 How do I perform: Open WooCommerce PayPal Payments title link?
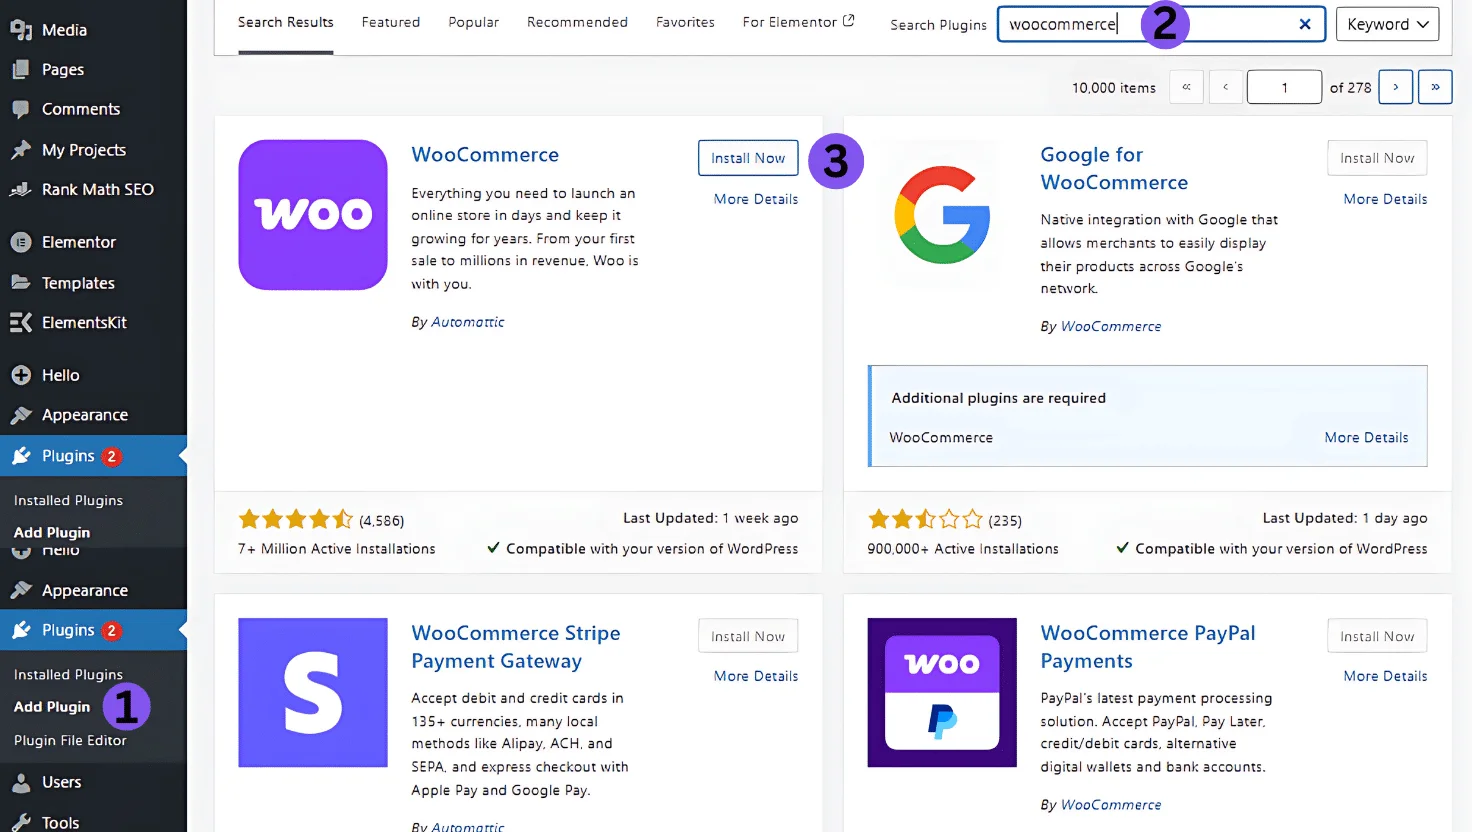coord(1148,647)
